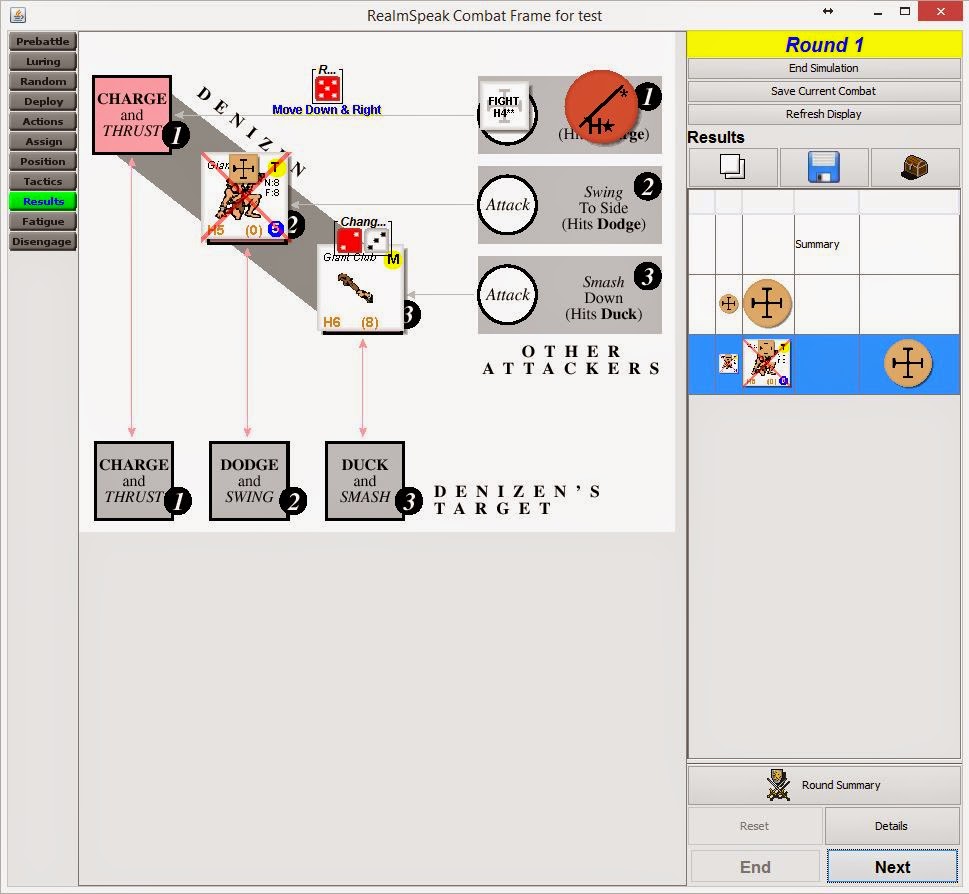Click End Simulation button
The width and height of the screenshot is (969, 894).
pyautogui.click(x=824, y=68)
